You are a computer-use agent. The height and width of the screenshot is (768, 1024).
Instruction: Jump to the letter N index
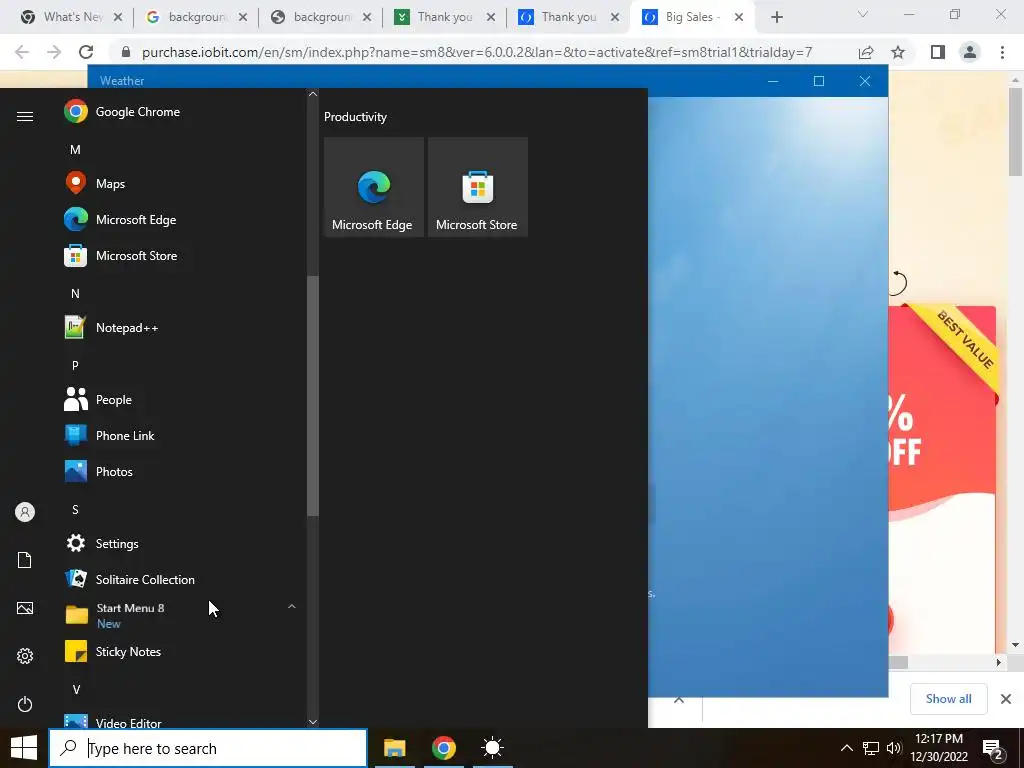[75, 294]
